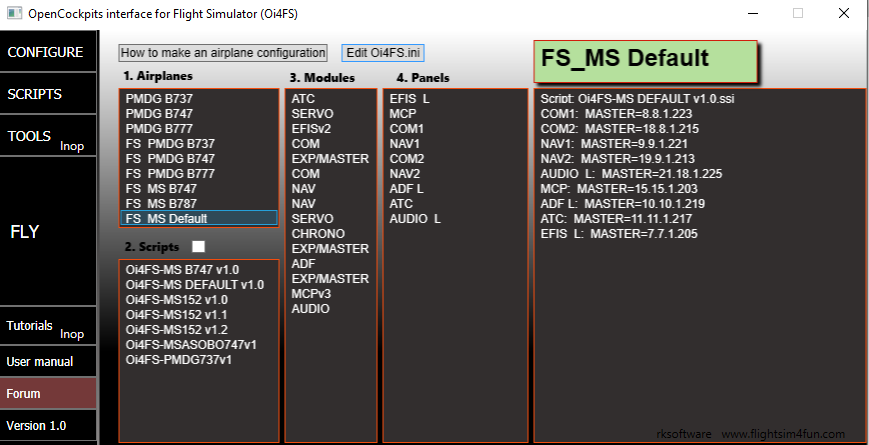Image resolution: width=869 pixels, height=445 pixels.
Task: Click EFIS L: MASTER=7.7.1.205 line
Action: point(619,233)
